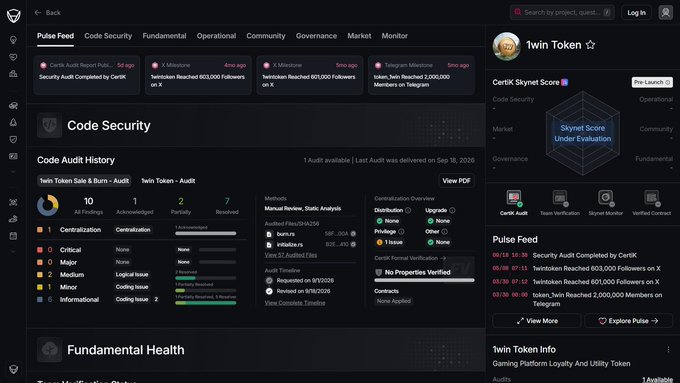Click the Centralization acknowledged progress bar
This screenshot has width=680, height=383.
coord(206,233)
